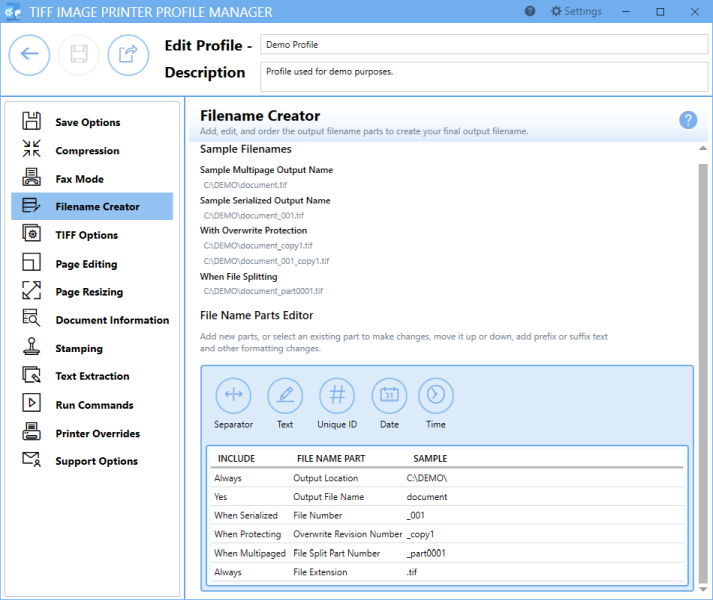
Task: Click sample path 'C:\DEMO\document_part0001.tif'
Action: pos(263,291)
